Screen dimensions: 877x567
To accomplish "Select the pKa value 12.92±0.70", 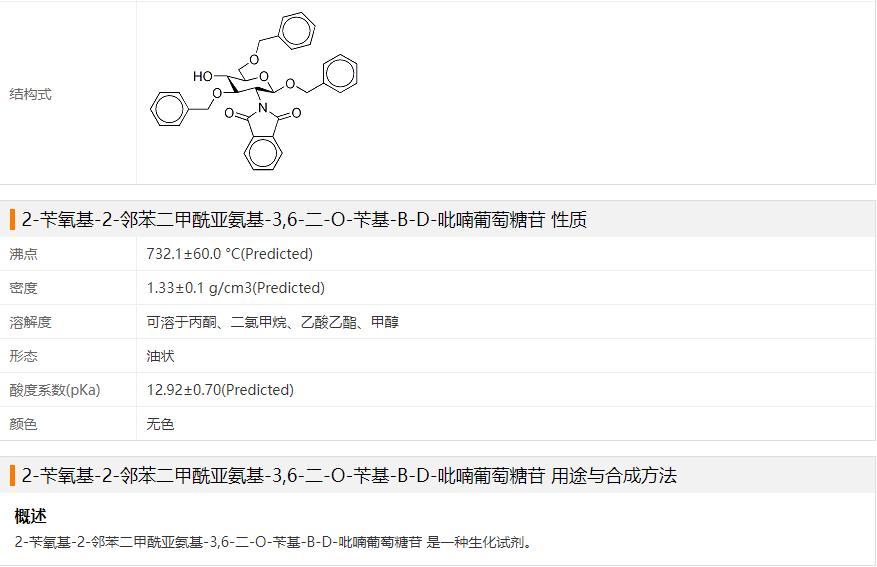I will (x=220, y=390).
